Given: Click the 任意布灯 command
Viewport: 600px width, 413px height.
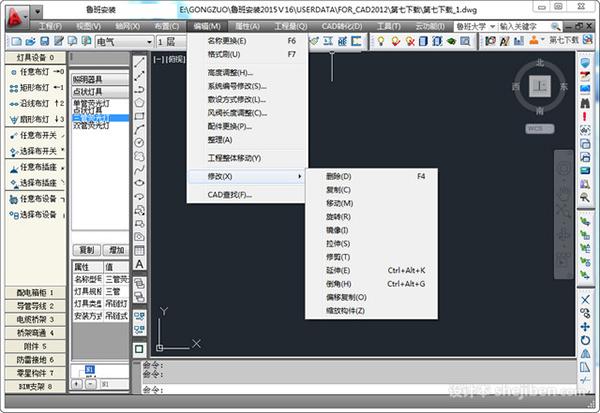Looking at the screenshot, I should (x=36, y=72).
